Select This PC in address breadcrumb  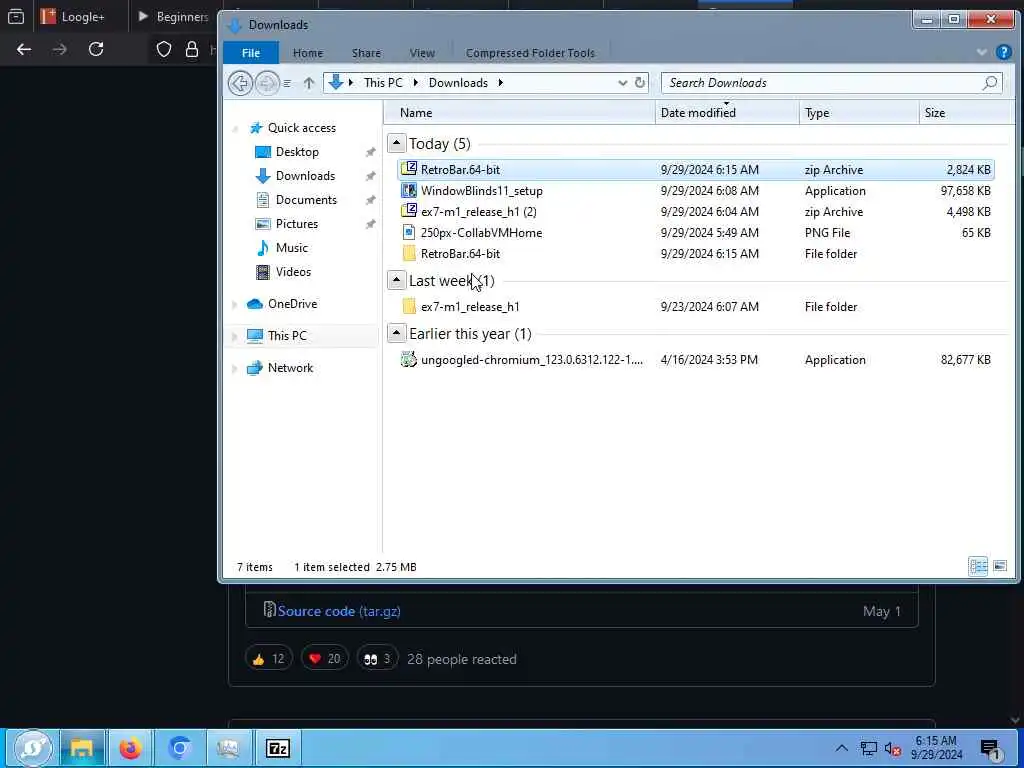click(x=383, y=83)
